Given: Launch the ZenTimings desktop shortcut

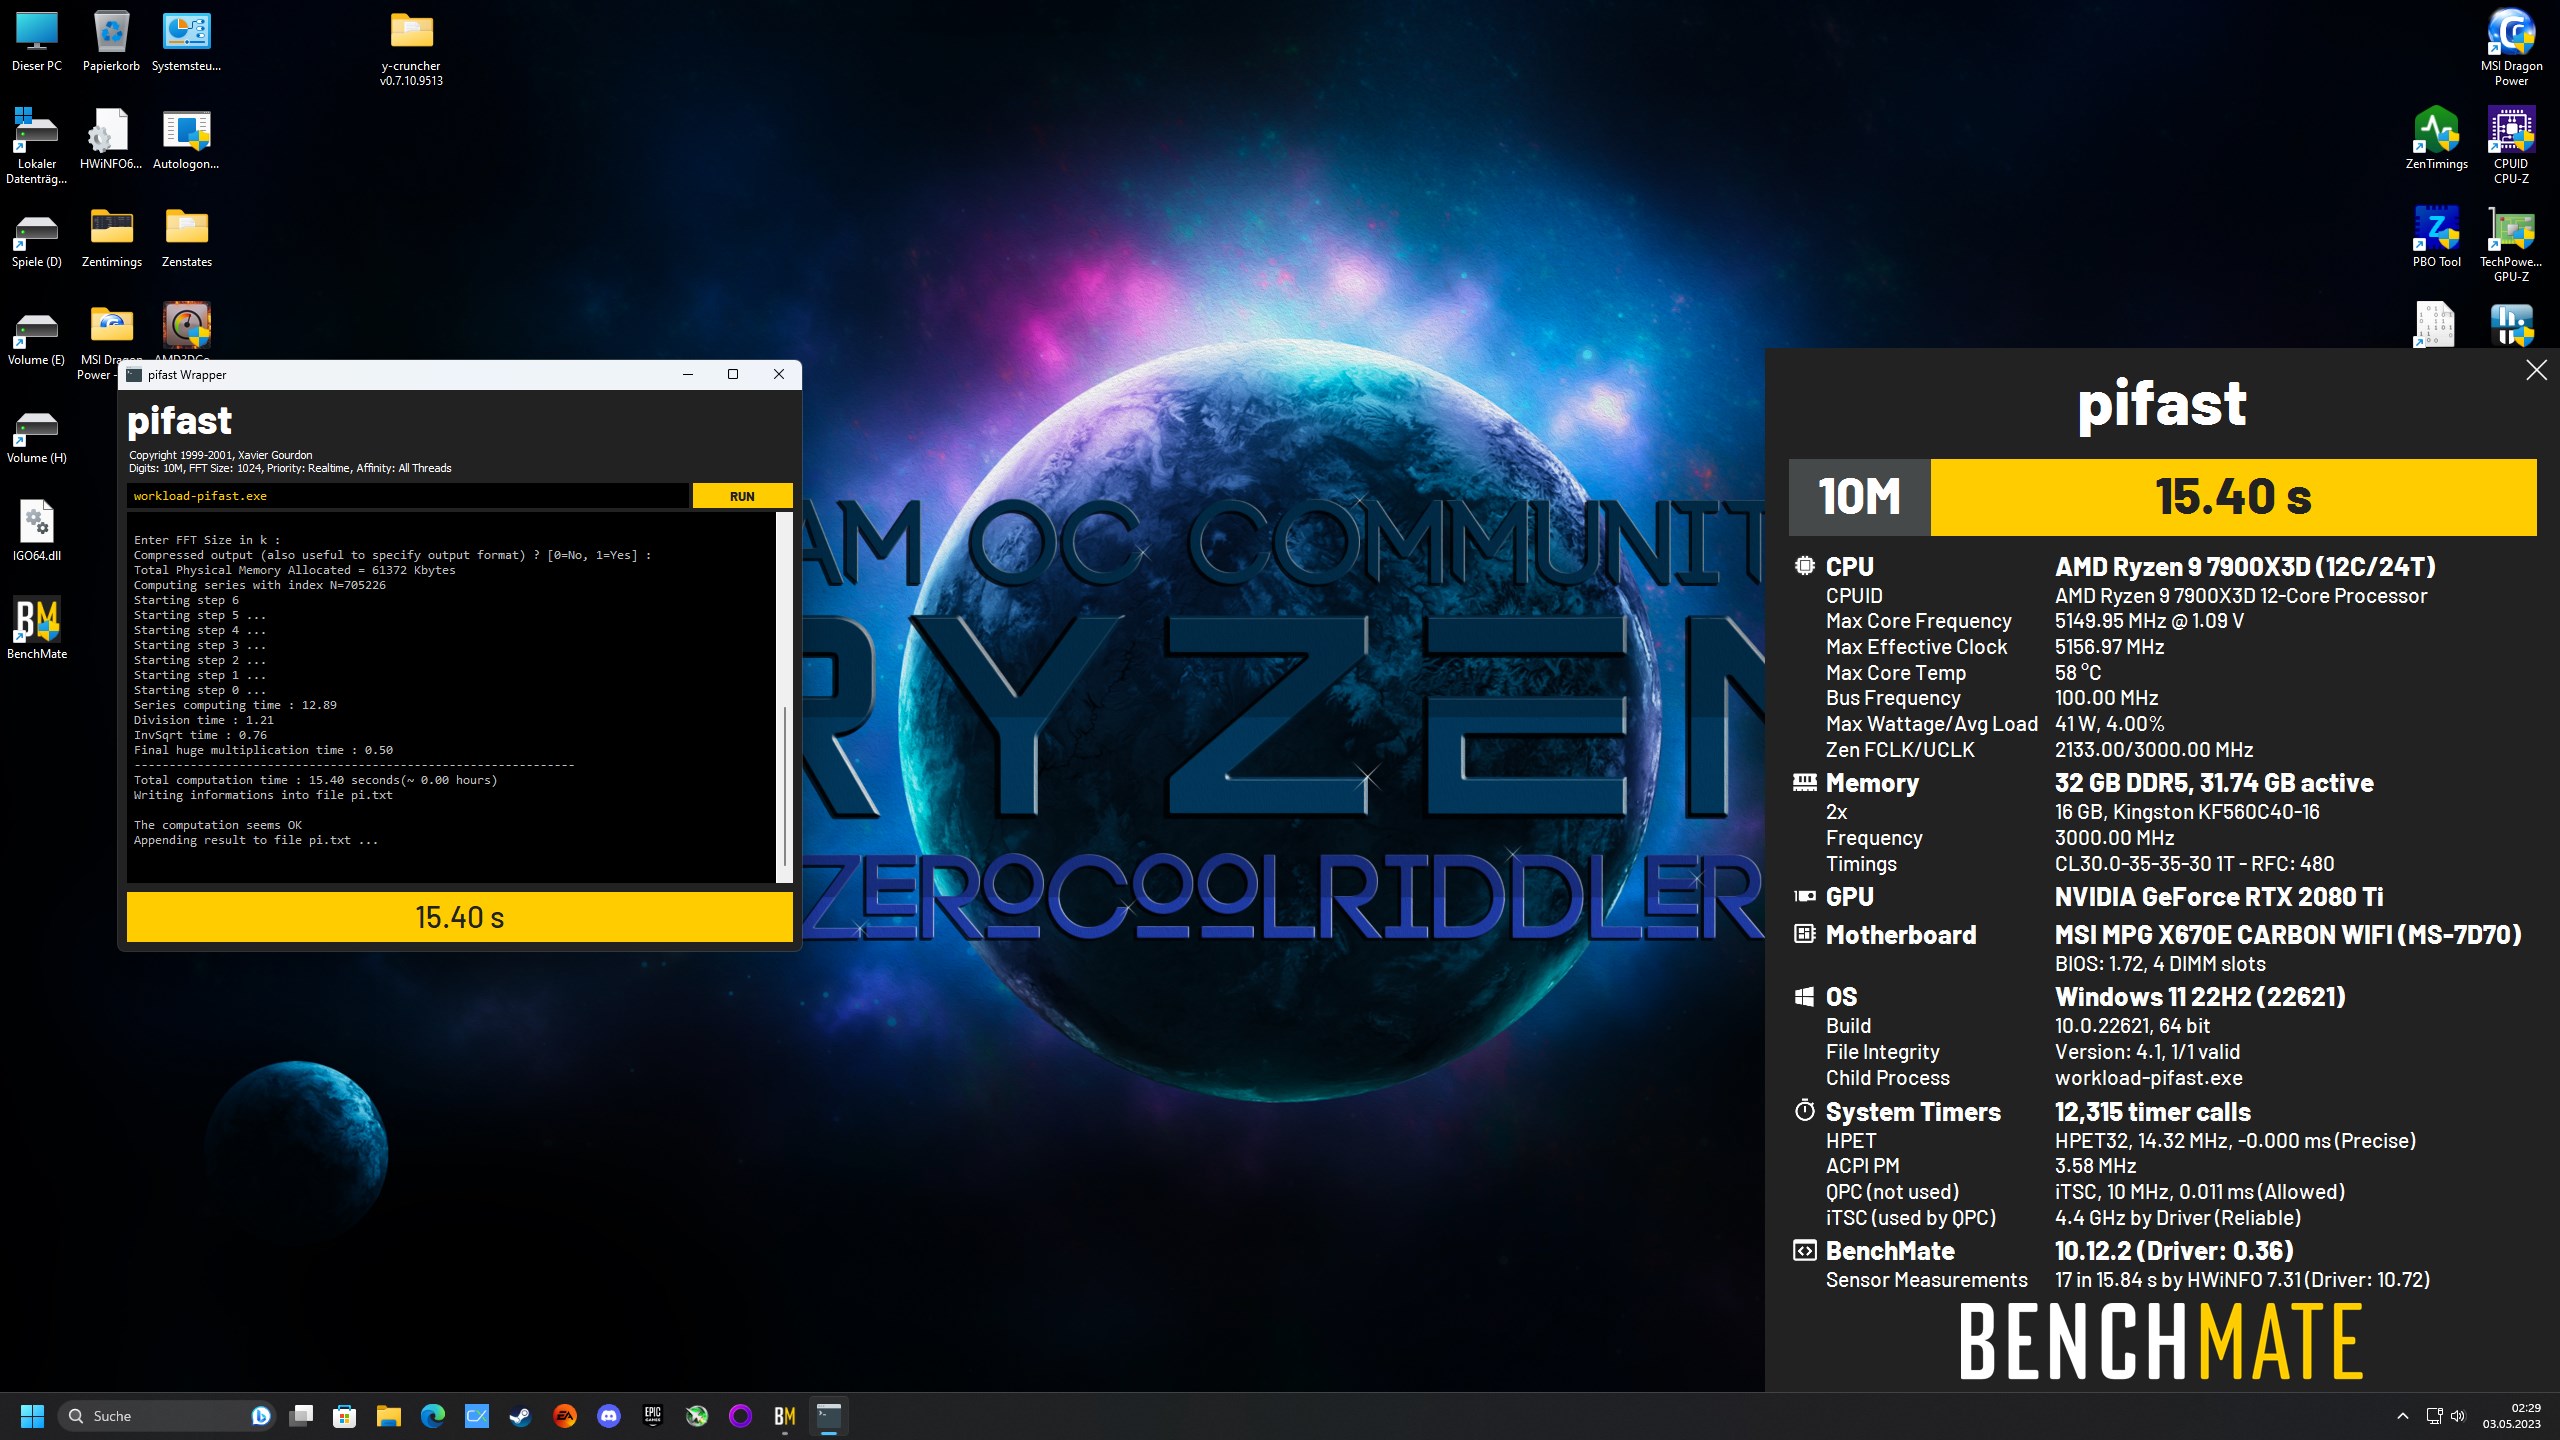Looking at the screenshot, I should click(2436, 139).
